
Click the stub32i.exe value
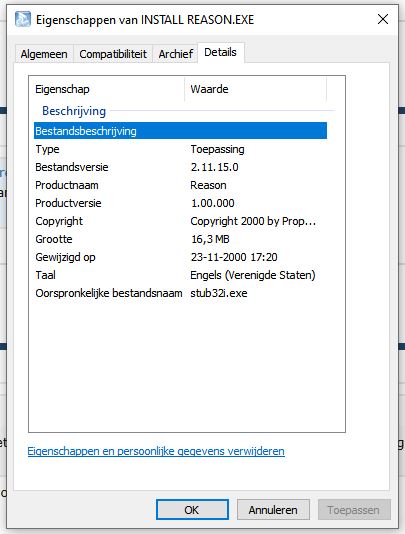tap(219, 293)
